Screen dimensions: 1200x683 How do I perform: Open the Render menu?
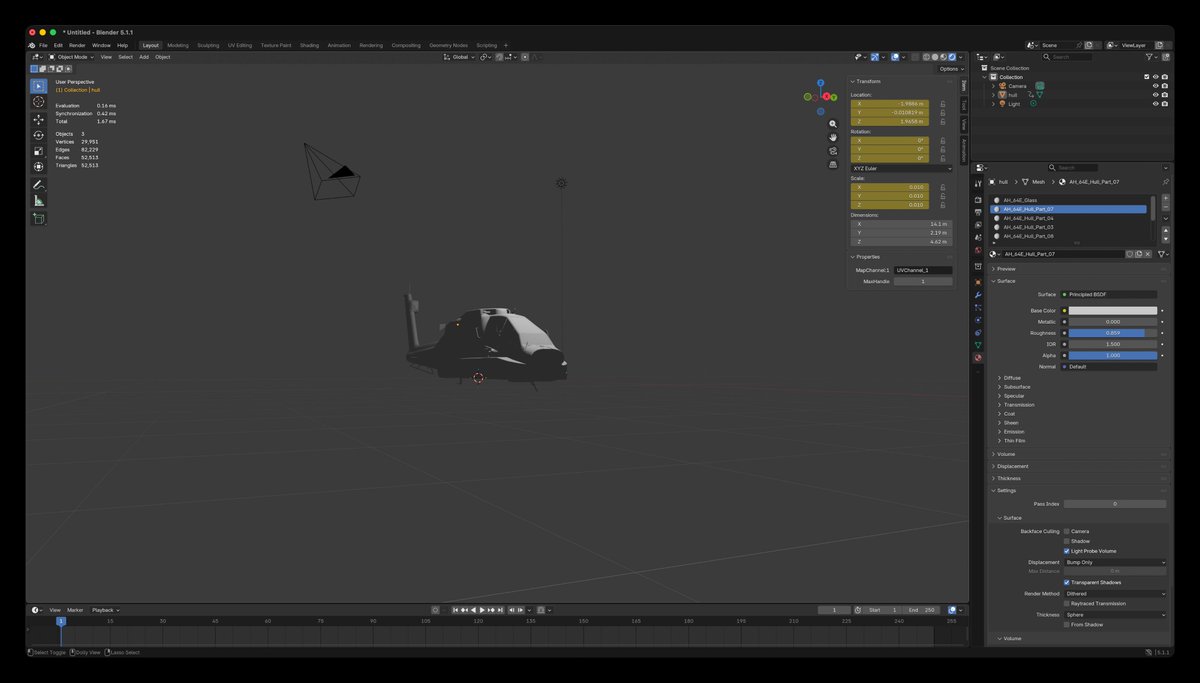coord(77,45)
